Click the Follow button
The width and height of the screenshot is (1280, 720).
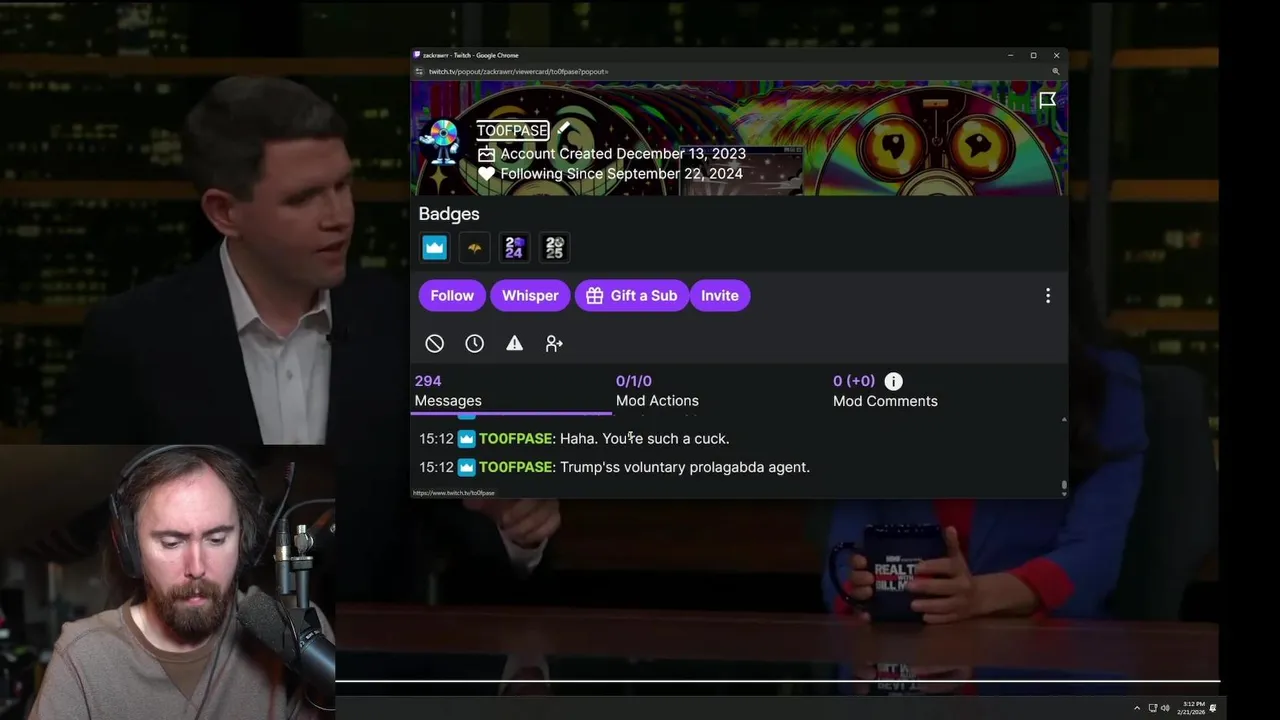click(452, 295)
